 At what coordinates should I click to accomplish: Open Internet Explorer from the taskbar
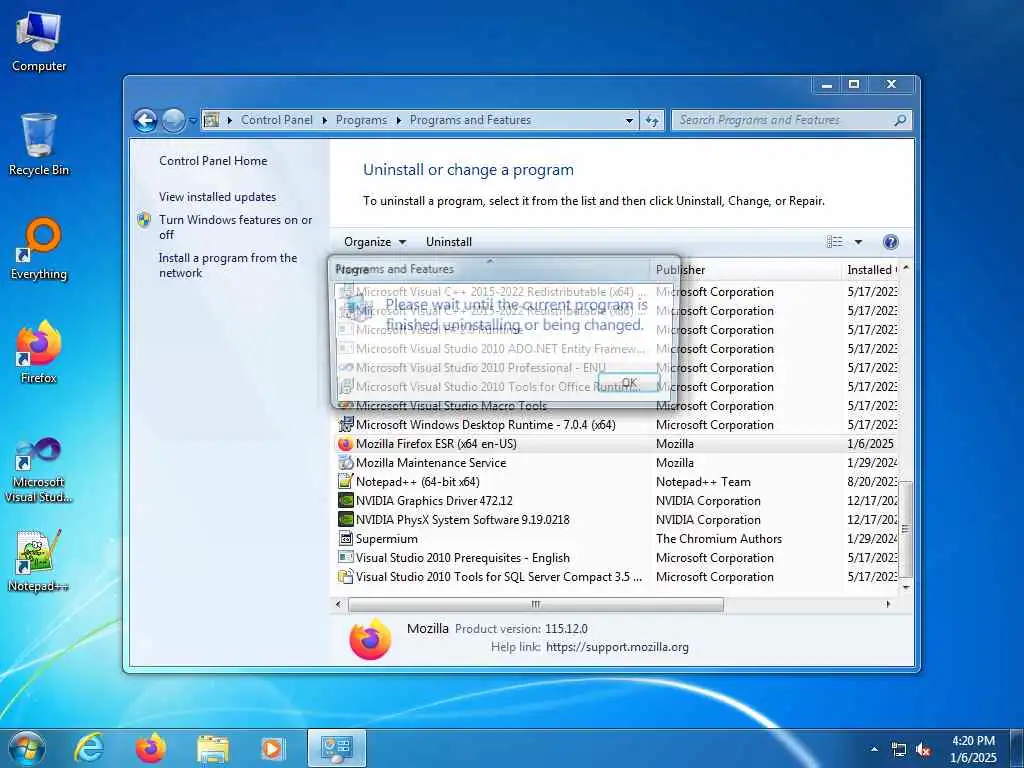click(x=88, y=748)
